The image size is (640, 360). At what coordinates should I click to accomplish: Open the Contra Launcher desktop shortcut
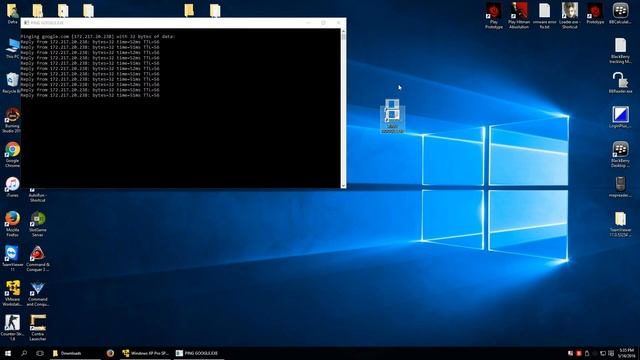[x=38, y=328]
